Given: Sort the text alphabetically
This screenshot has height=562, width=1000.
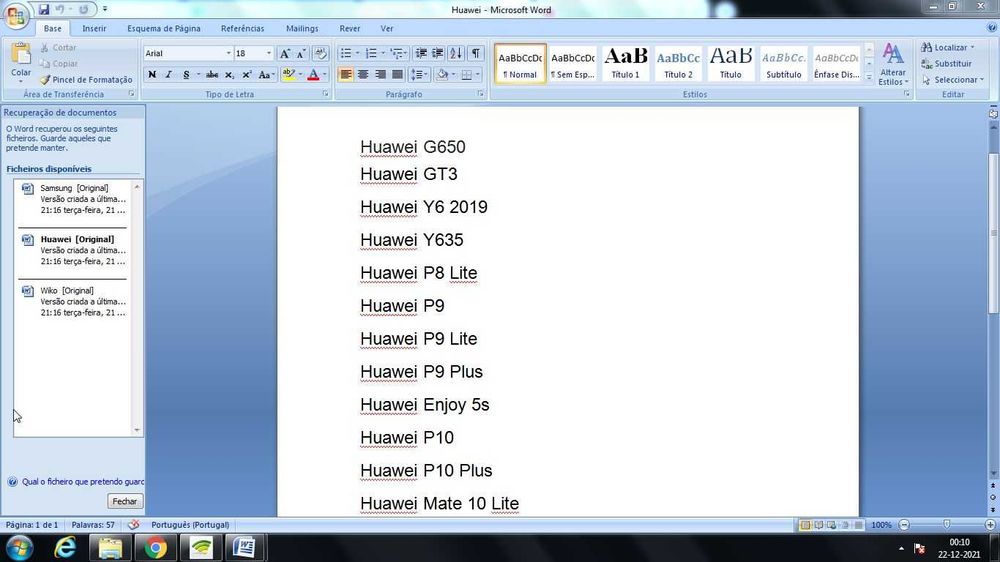Looking at the screenshot, I should tap(456, 54).
